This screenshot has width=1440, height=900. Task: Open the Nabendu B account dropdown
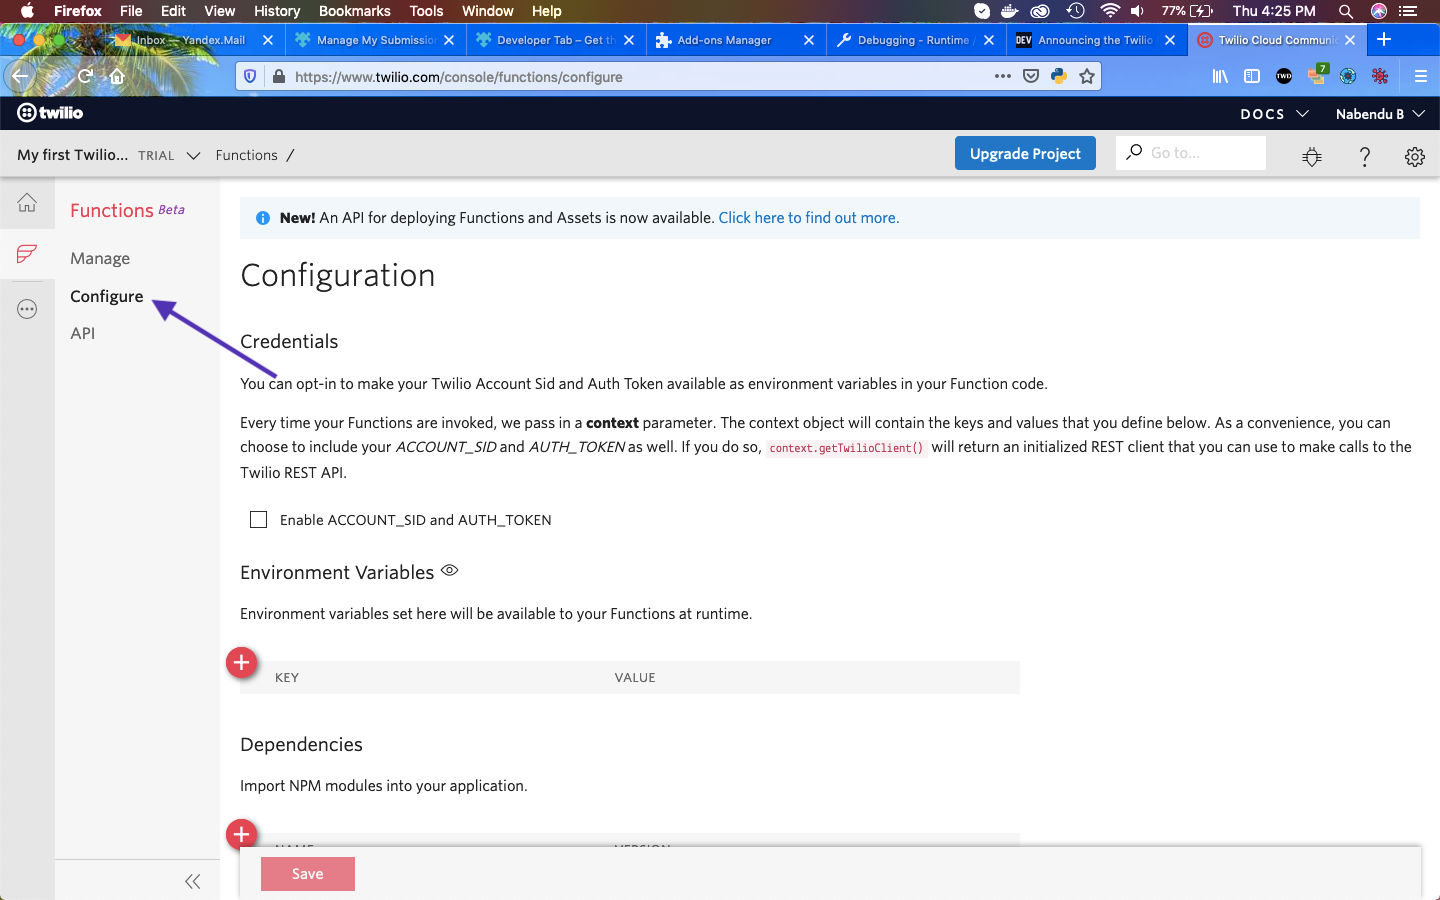(1380, 114)
